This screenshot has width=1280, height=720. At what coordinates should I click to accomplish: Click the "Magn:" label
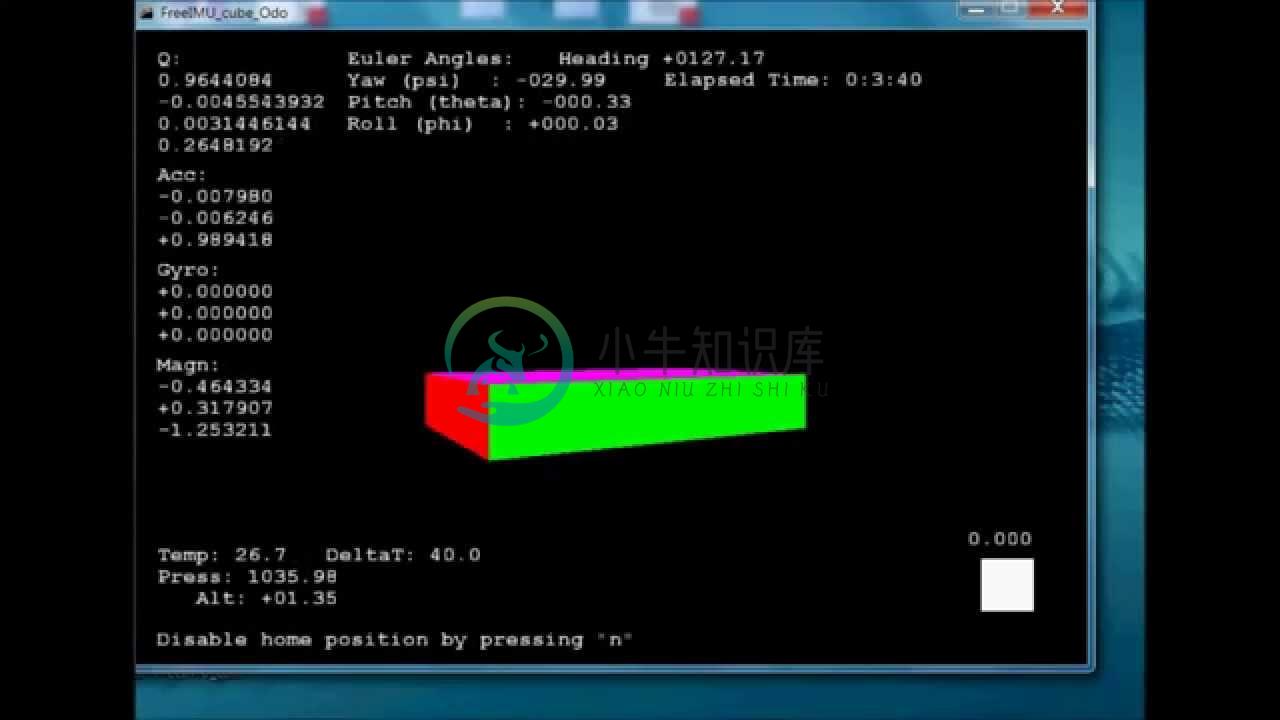tap(188, 366)
